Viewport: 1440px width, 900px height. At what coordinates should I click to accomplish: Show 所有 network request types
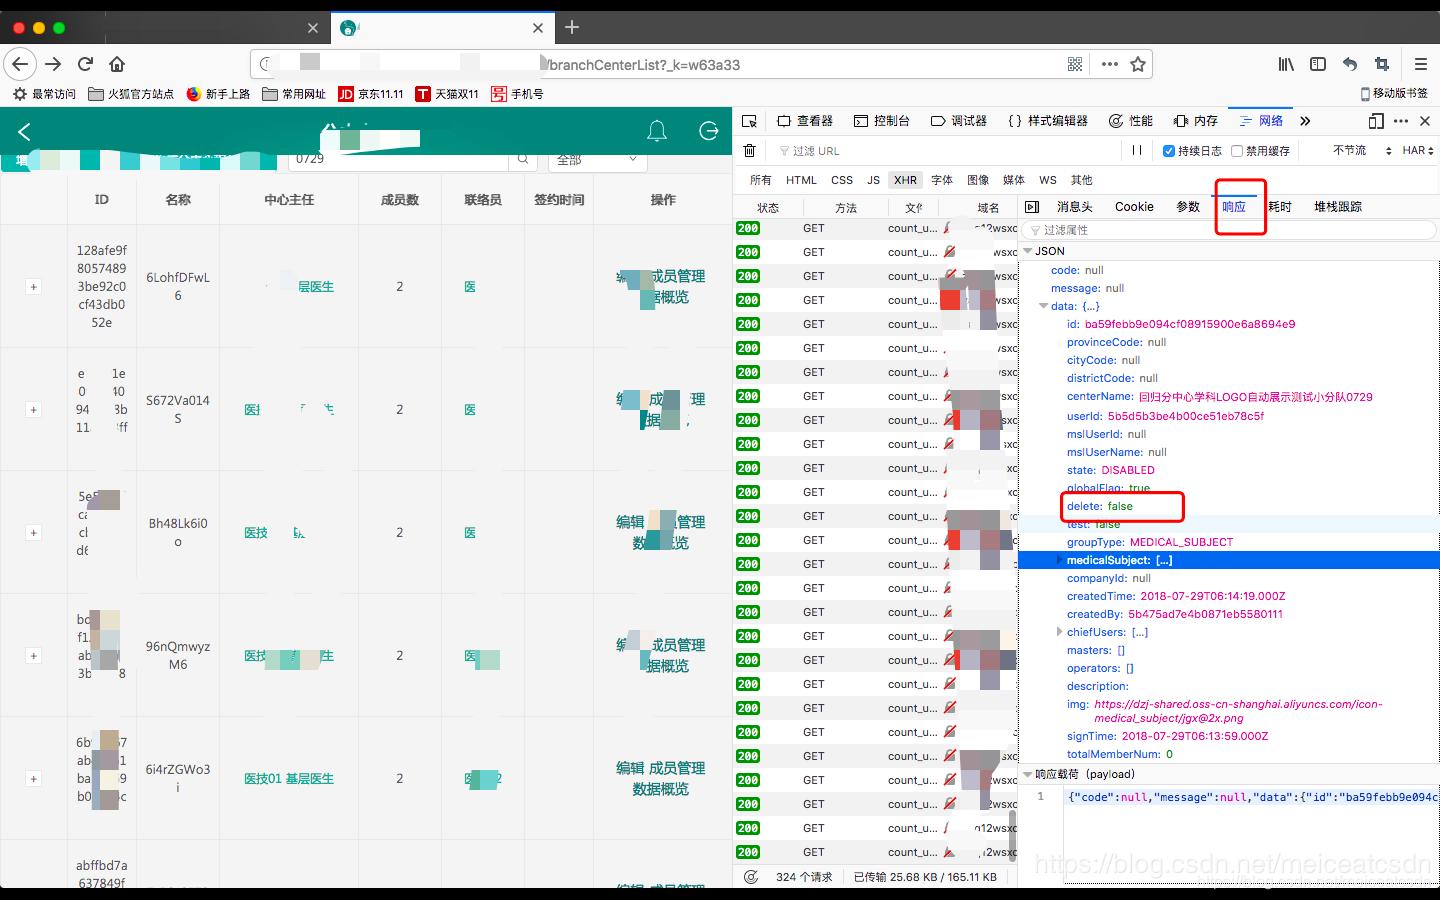point(761,180)
